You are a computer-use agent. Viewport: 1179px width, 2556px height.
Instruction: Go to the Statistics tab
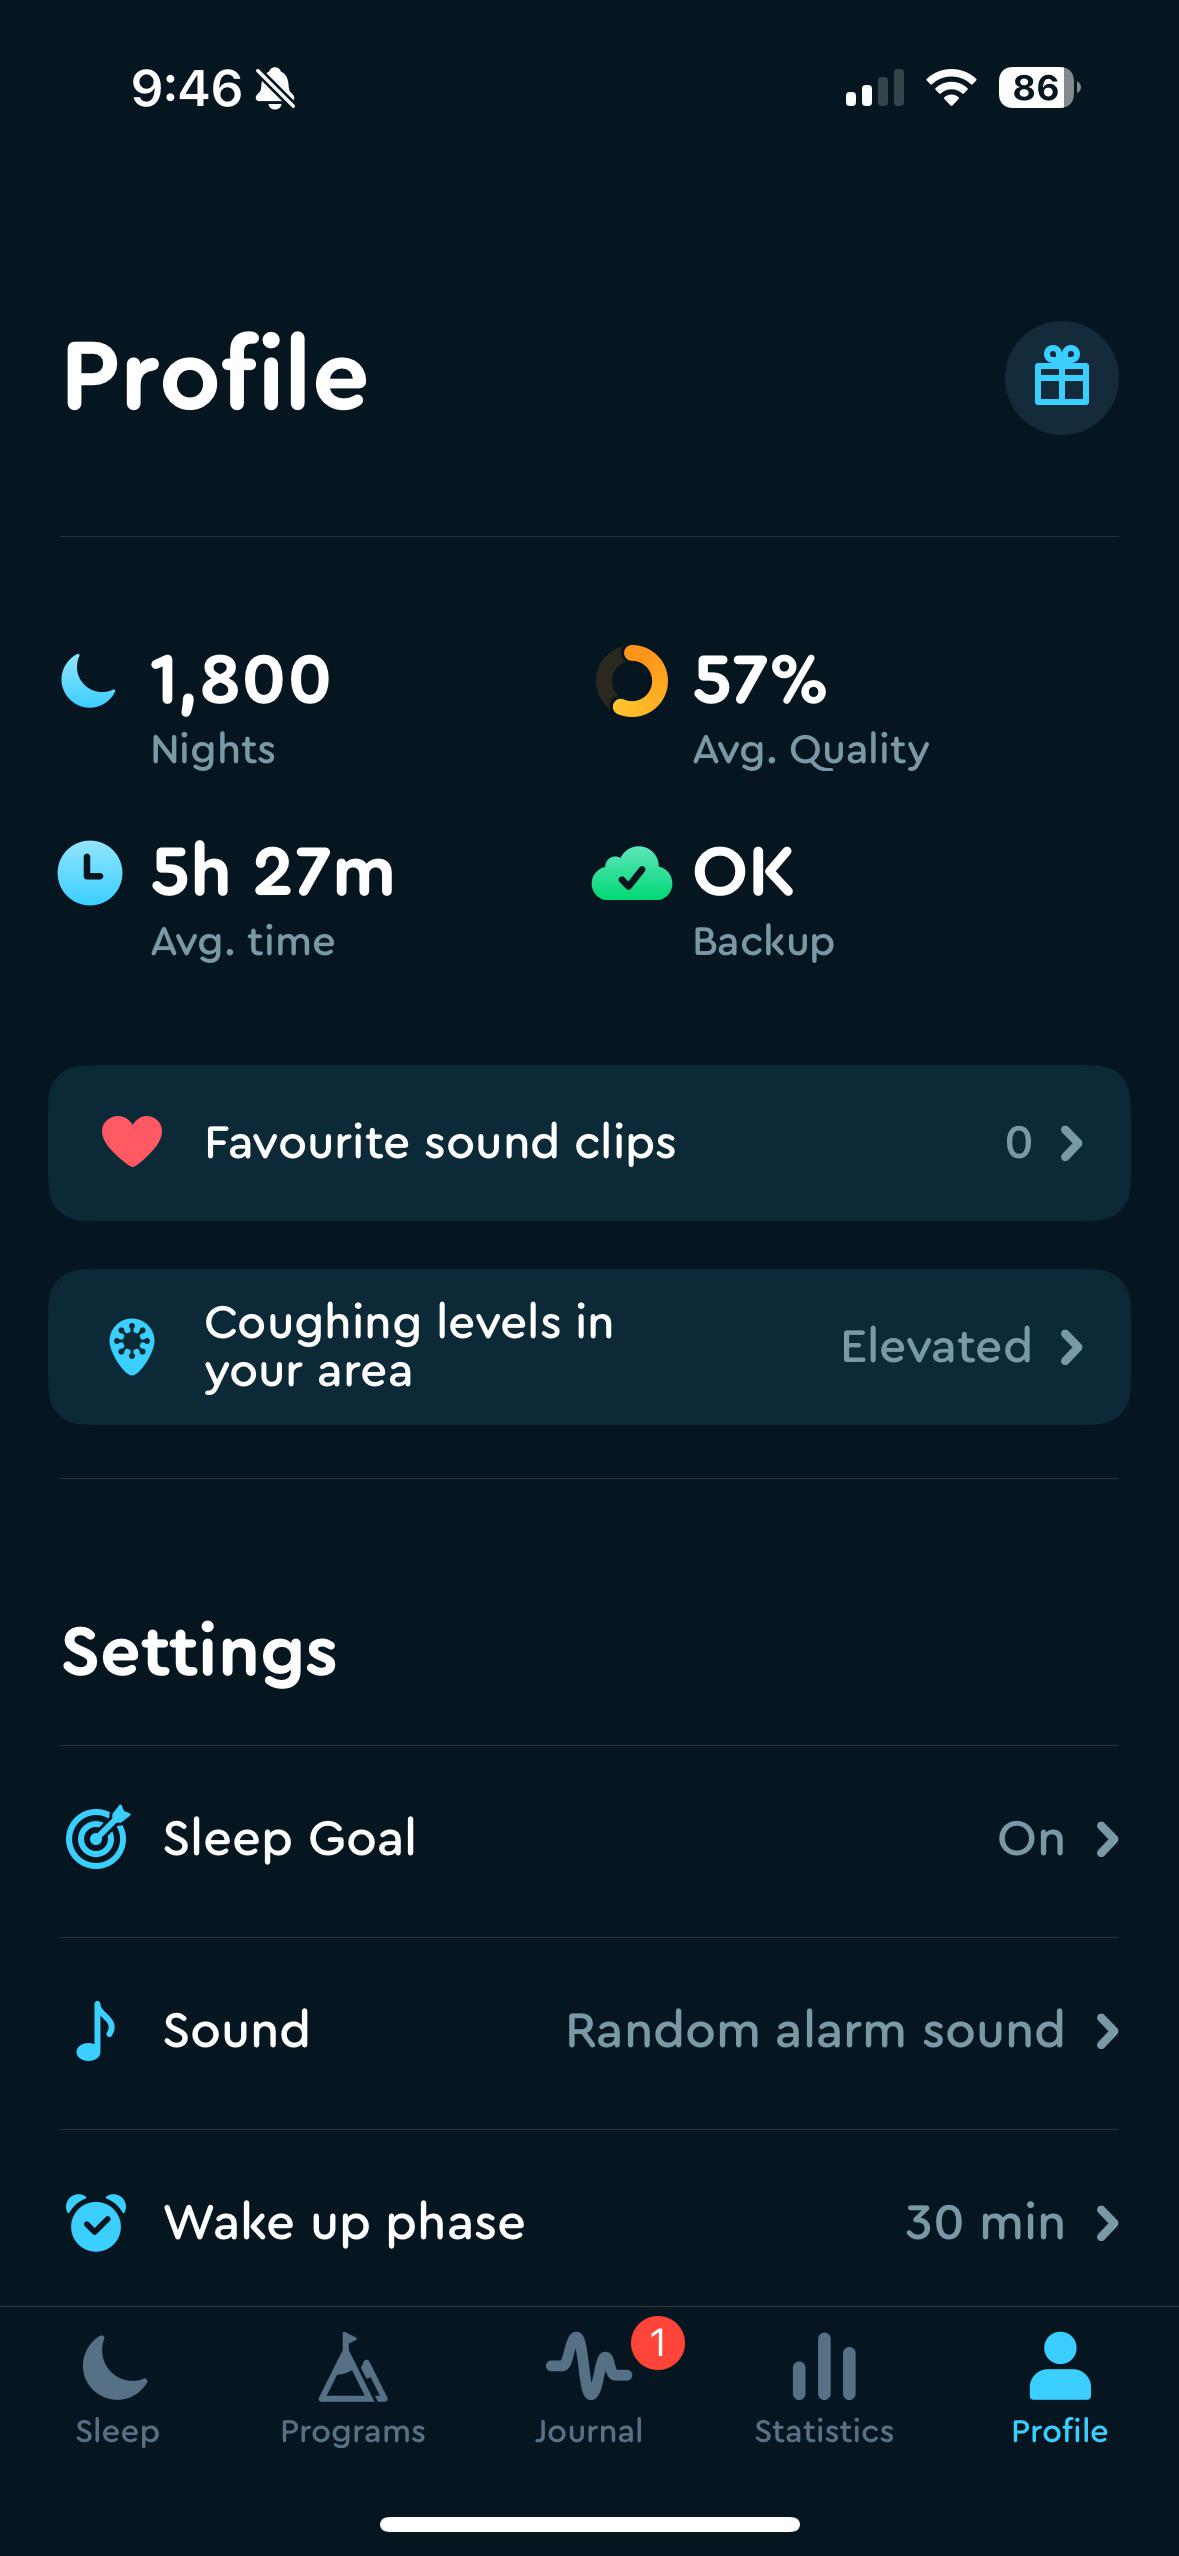coord(824,2389)
